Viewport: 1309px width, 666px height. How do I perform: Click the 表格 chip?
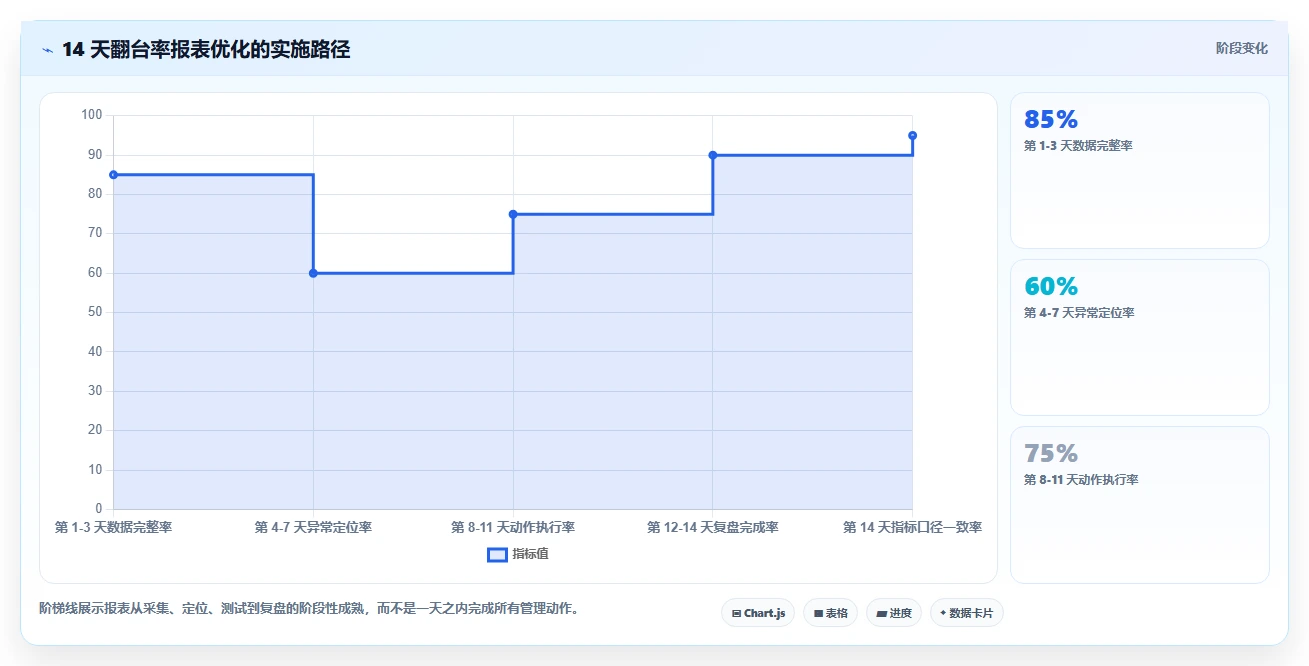(830, 613)
